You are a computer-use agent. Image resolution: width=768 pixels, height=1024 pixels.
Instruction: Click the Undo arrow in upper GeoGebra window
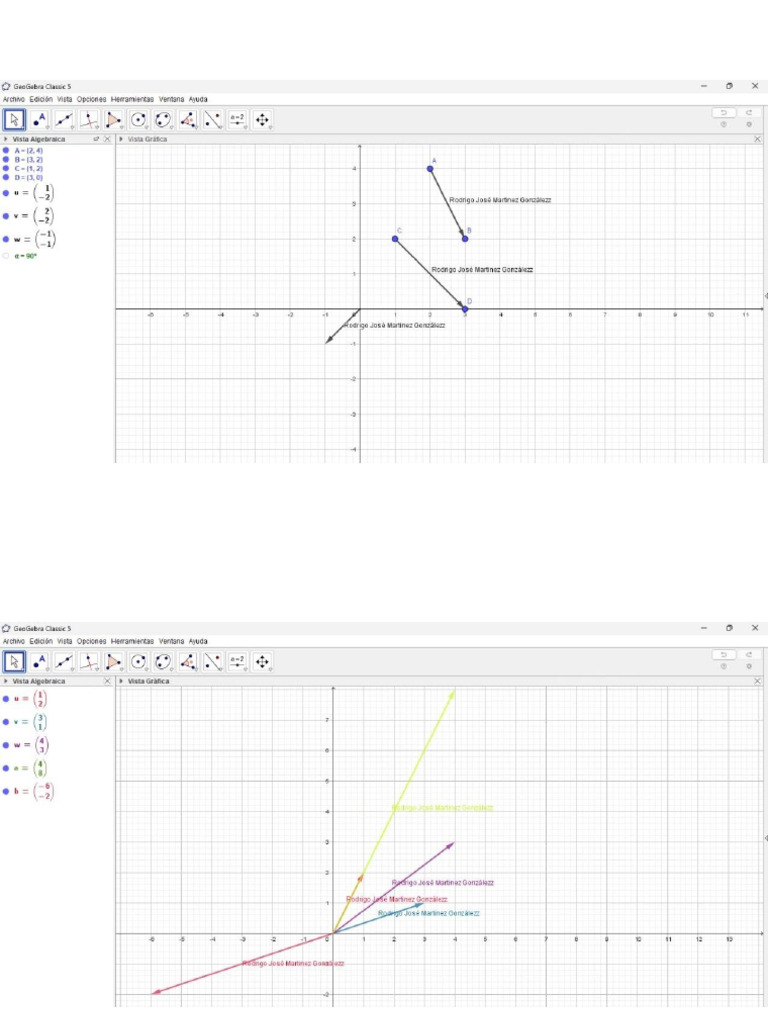724,113
